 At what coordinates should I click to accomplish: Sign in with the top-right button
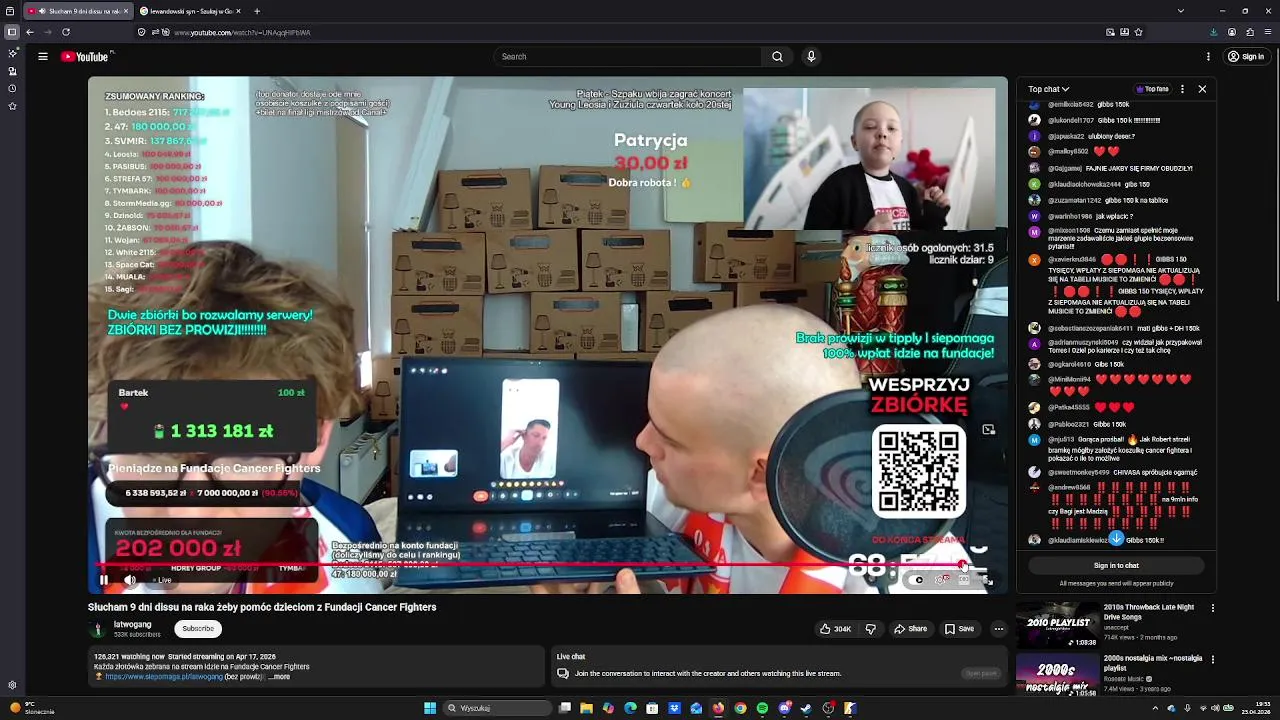pos(1246,57)
